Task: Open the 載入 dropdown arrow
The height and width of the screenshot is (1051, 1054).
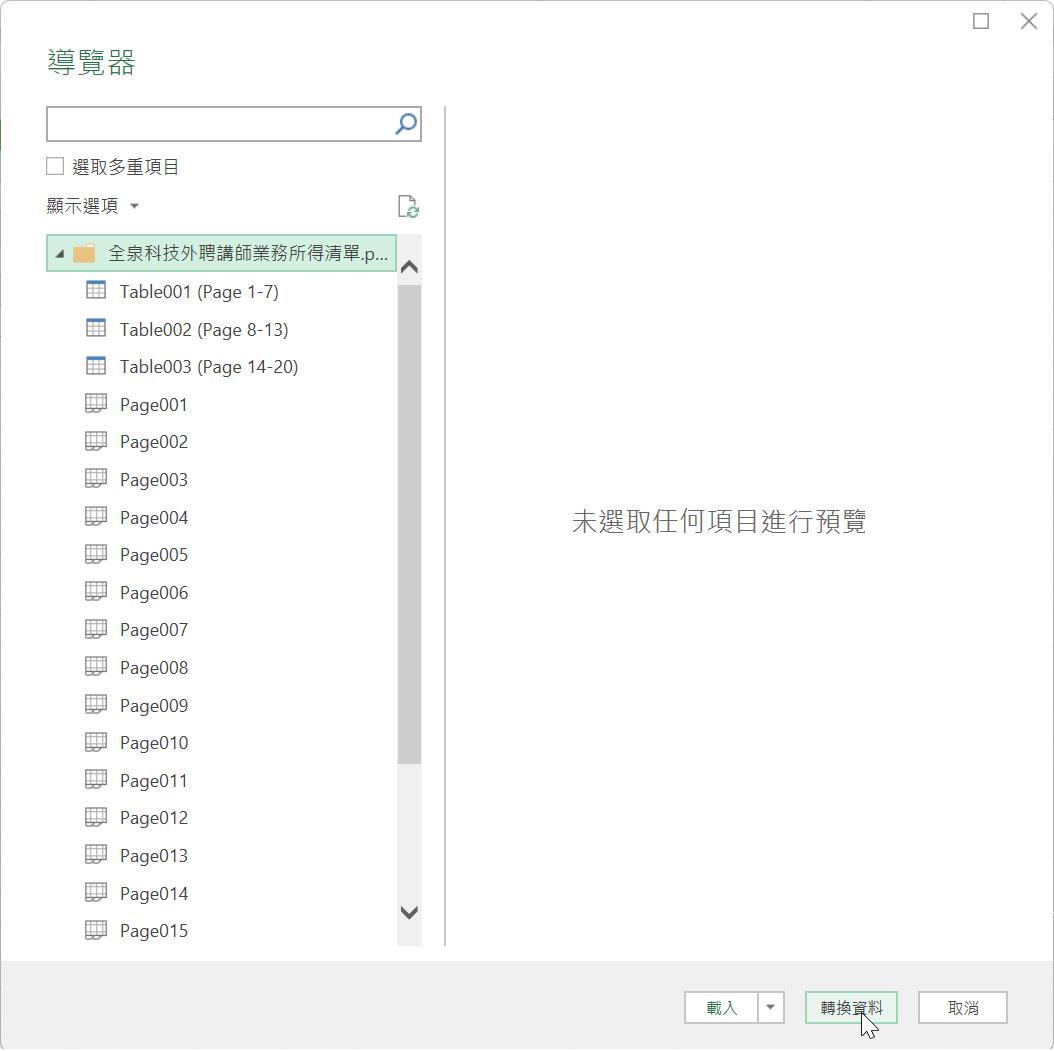Action: pos(770,1008)
